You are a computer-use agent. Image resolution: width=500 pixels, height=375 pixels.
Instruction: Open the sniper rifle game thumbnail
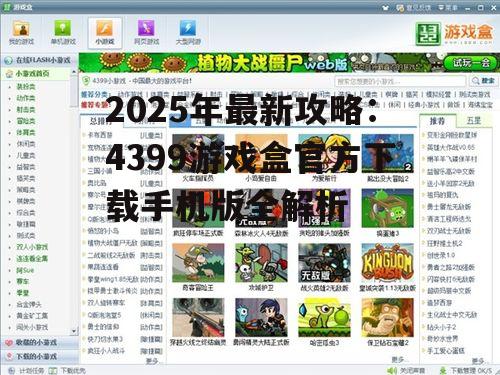click(x=198, y=317)
